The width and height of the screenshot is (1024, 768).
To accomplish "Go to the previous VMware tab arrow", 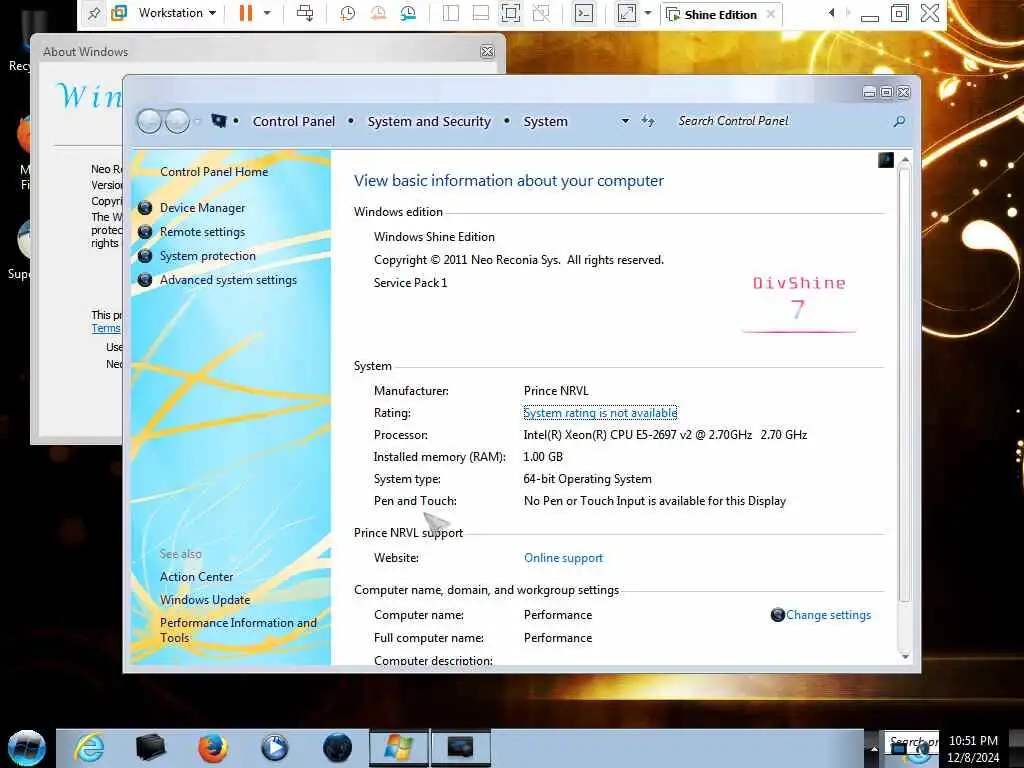I will coord(831,13).
